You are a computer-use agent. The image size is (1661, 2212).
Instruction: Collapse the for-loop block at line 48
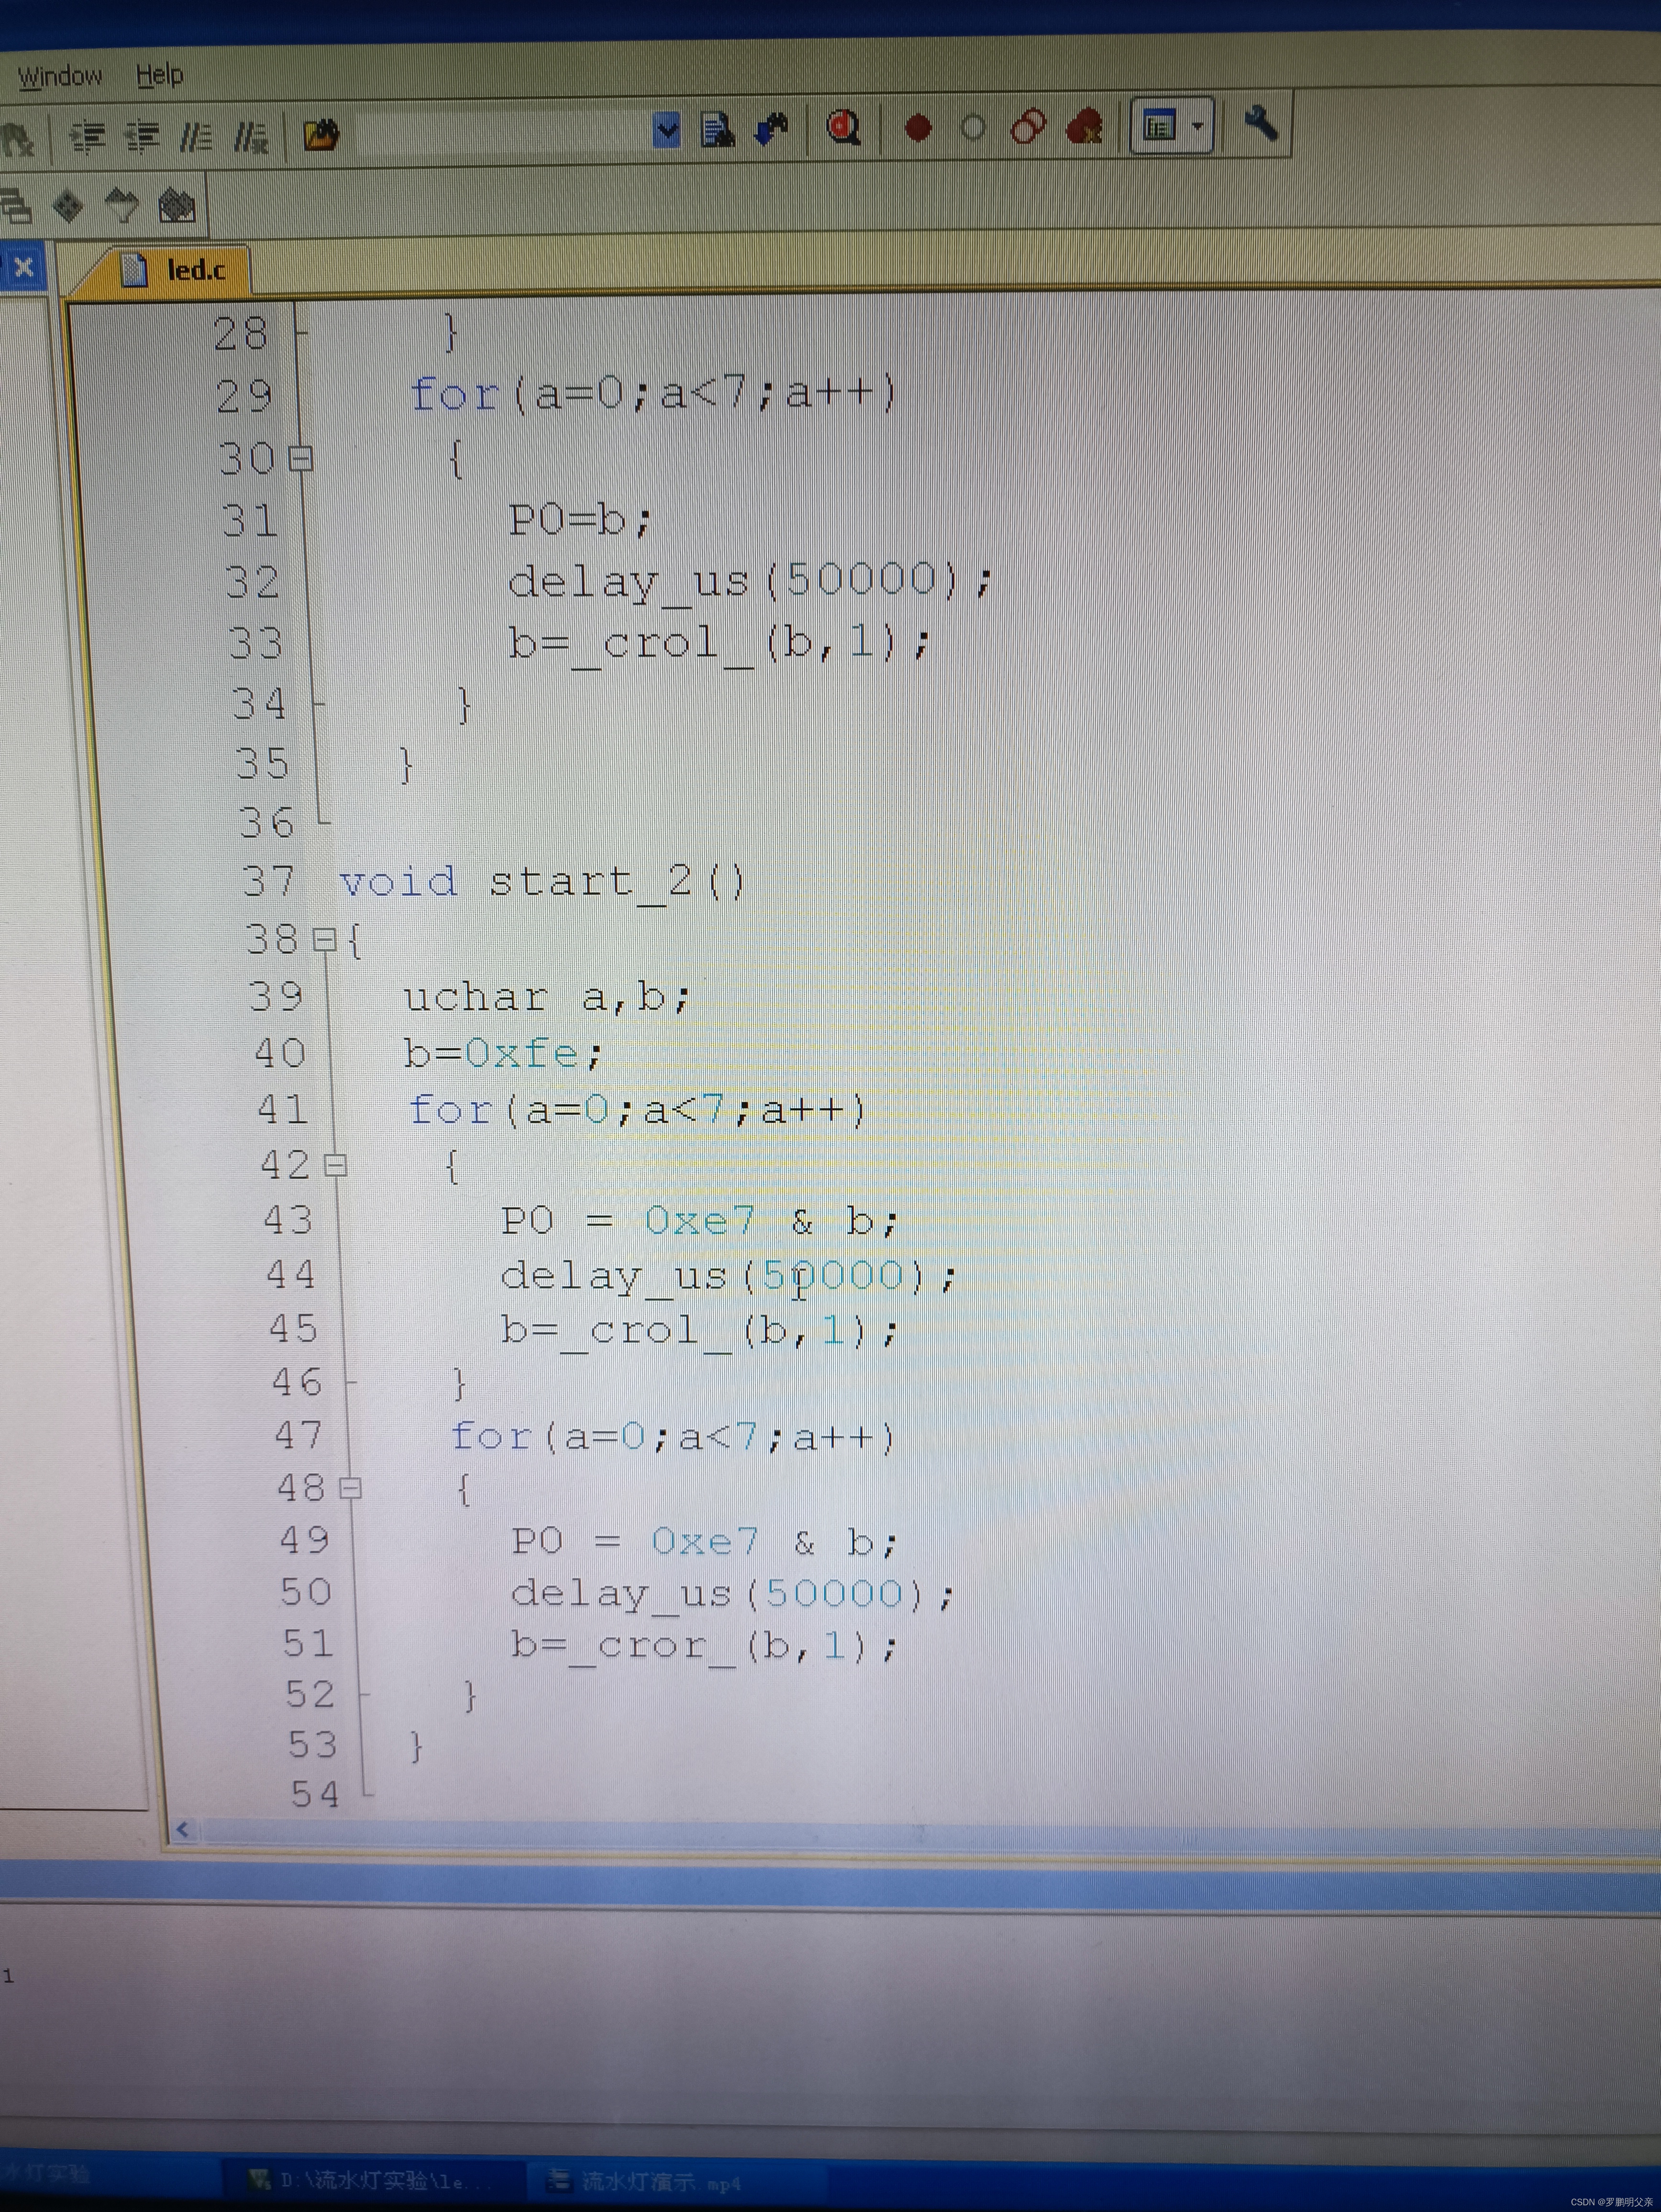(x=350, y=1489)
